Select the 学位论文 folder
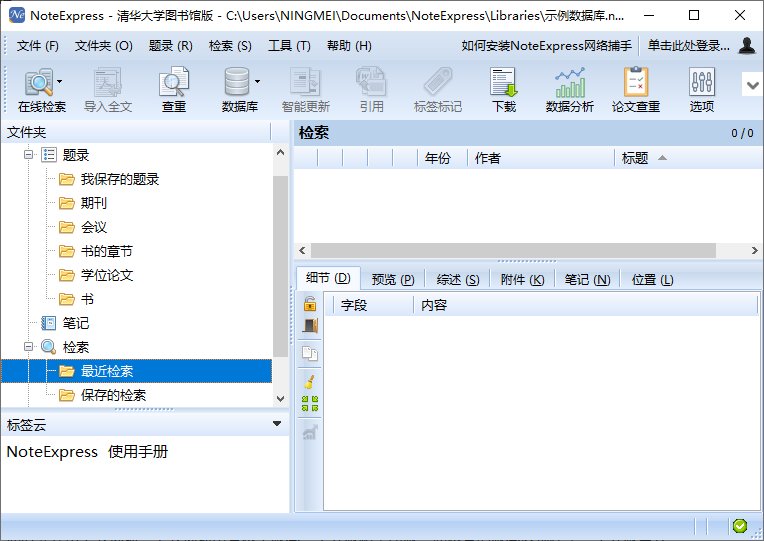This screenshot has width=764, height=541. [x=107, y=275]
